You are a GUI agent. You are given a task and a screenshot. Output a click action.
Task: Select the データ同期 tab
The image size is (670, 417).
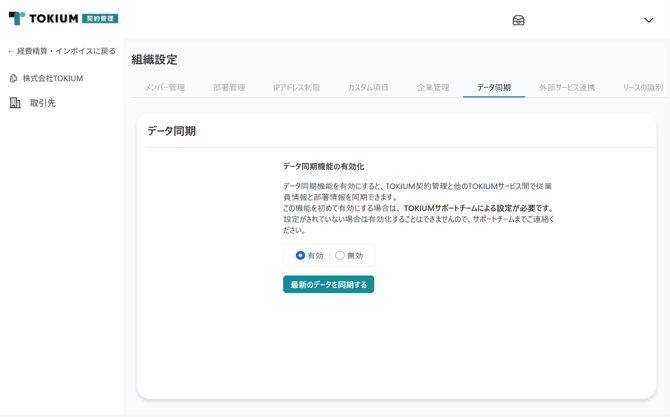click(x=494, y=88)
